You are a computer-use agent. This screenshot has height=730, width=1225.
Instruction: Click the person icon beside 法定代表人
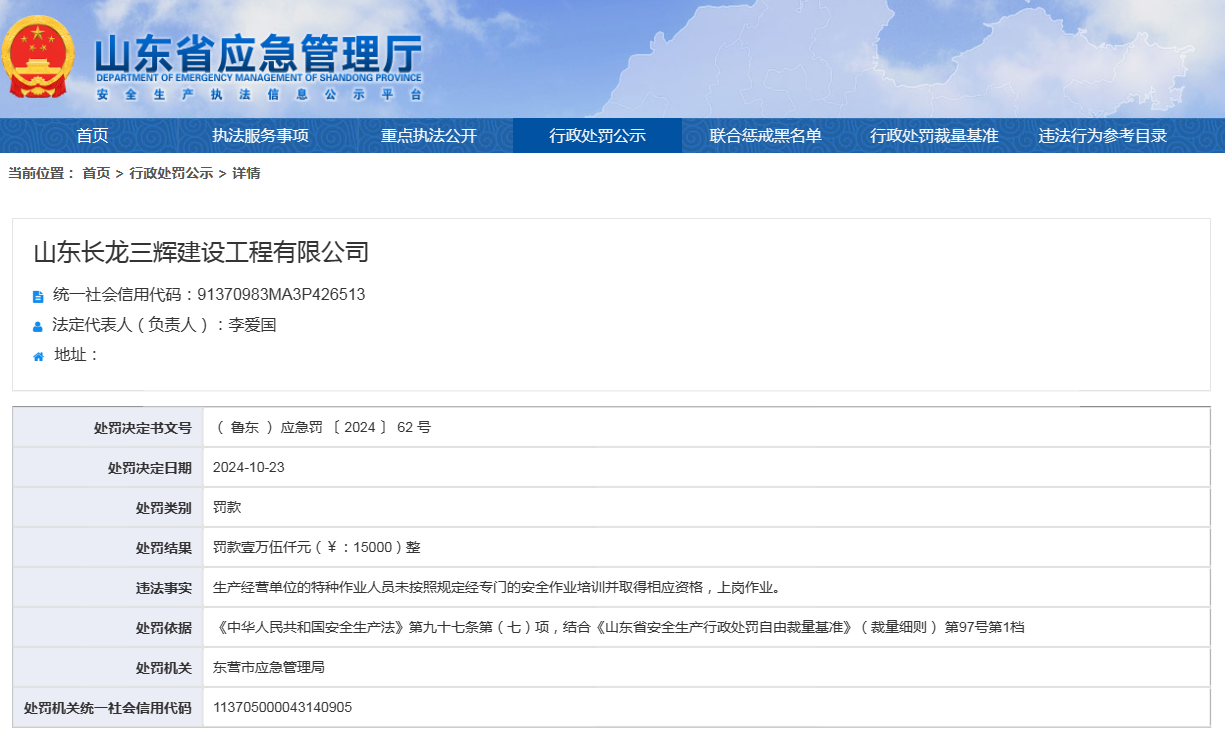click(38, 326)
